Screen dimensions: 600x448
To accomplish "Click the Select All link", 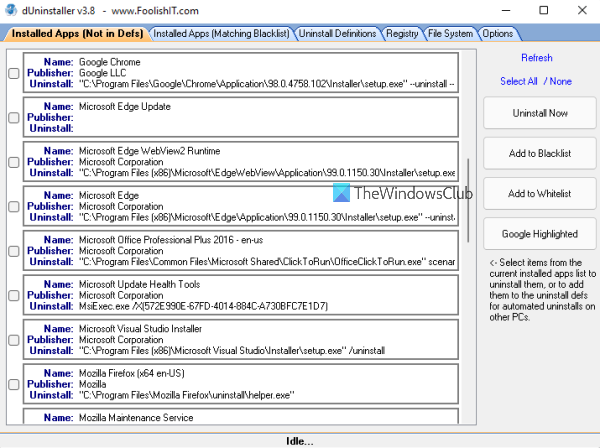I will [518, 81].
